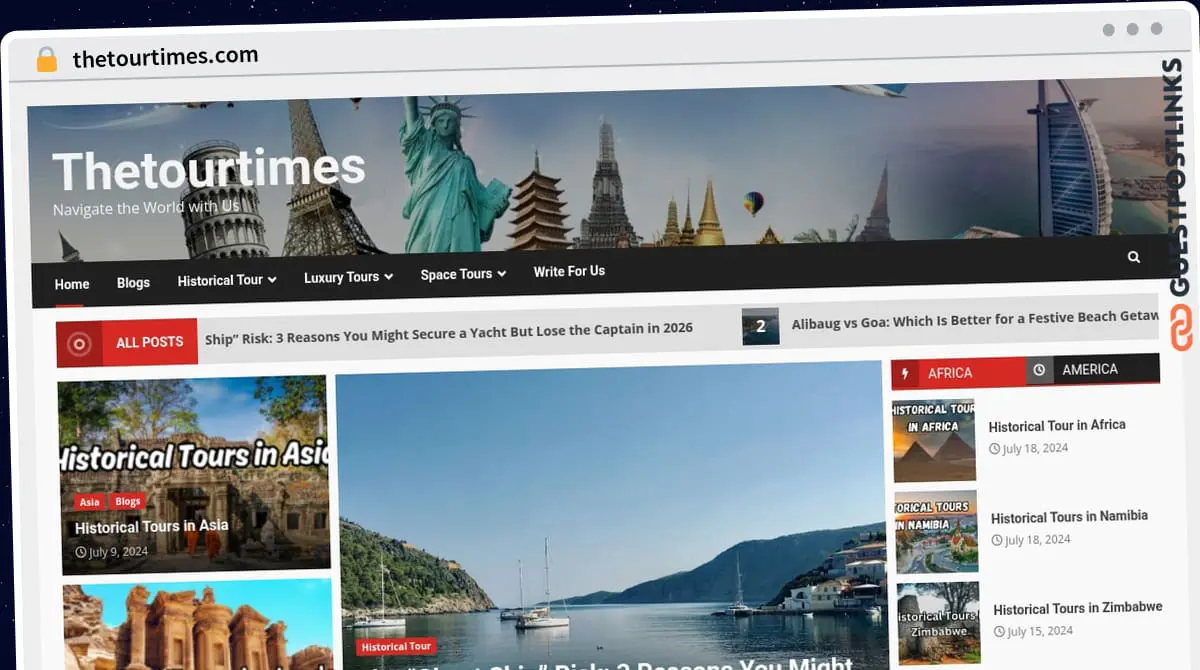
Task: Select Home in the navigation bar
Action: [x=71, y=284]
